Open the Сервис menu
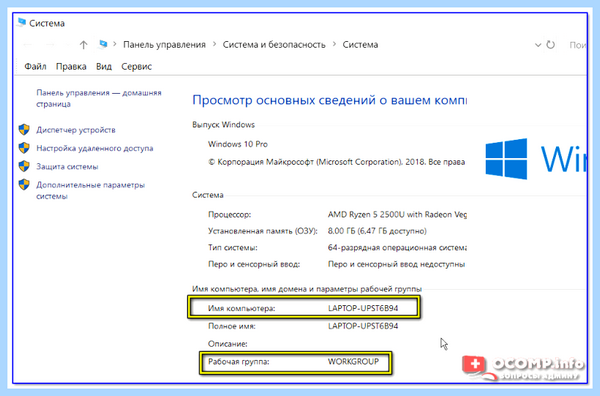The image size is (600, 396). click(x=137, y=67)
